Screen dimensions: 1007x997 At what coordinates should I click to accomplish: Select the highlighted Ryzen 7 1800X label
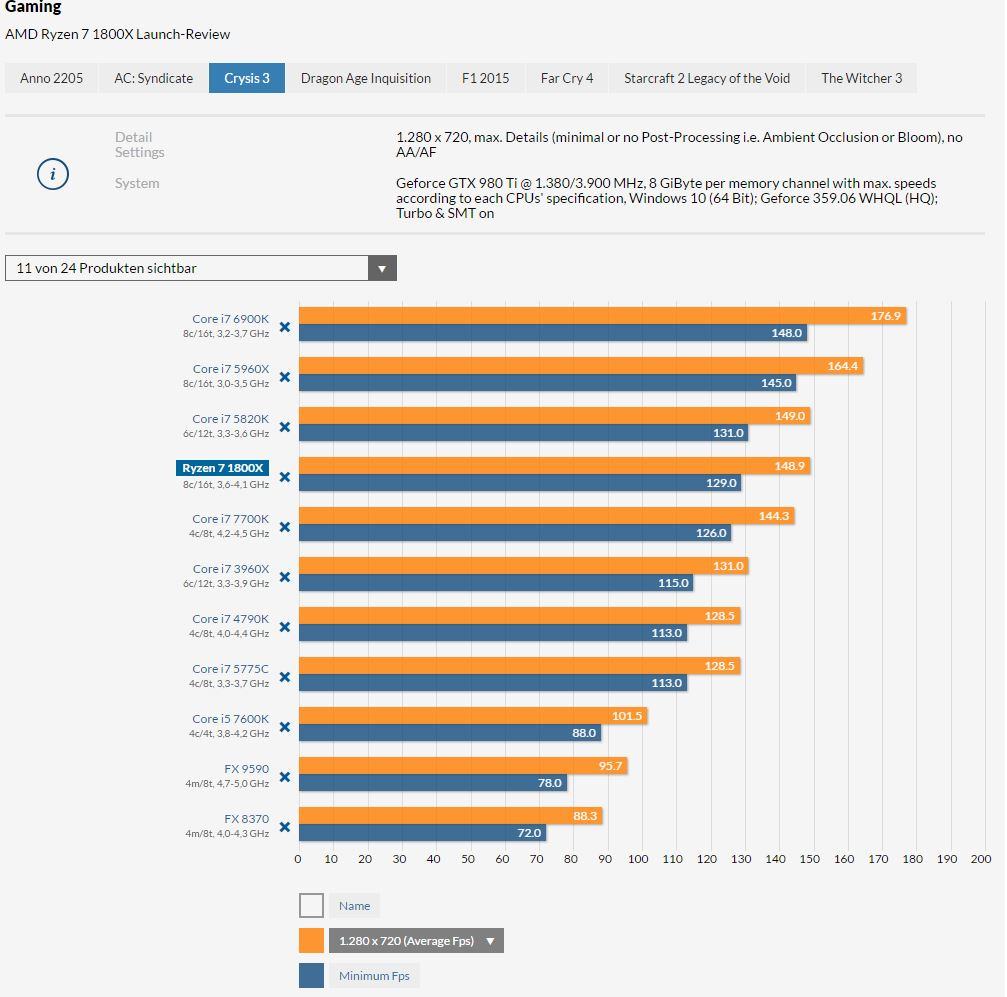222,468
